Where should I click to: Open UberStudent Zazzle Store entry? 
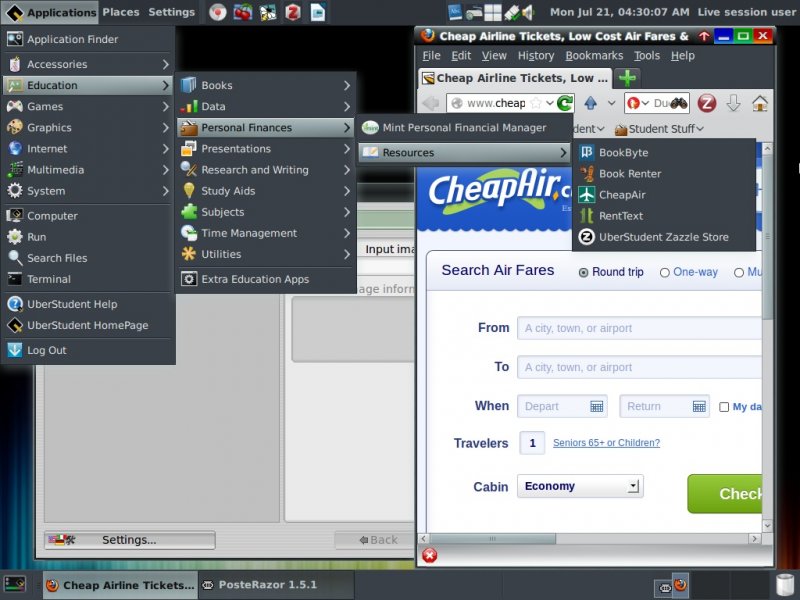[x=664, y=237]
